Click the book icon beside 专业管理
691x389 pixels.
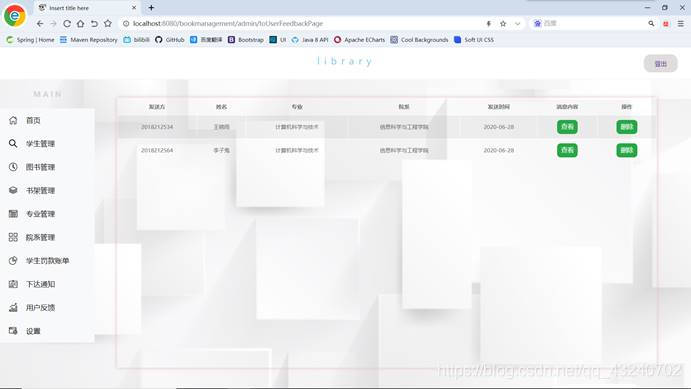(x=13, y=214)
